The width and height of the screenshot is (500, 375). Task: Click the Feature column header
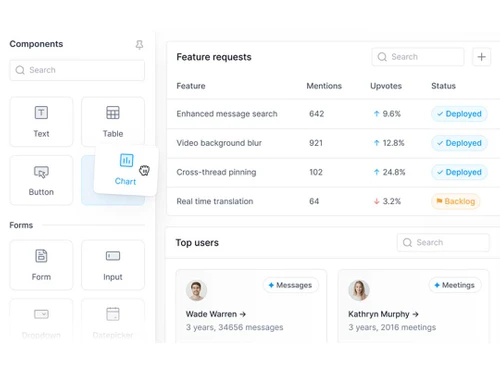click(x=191, y=86)
